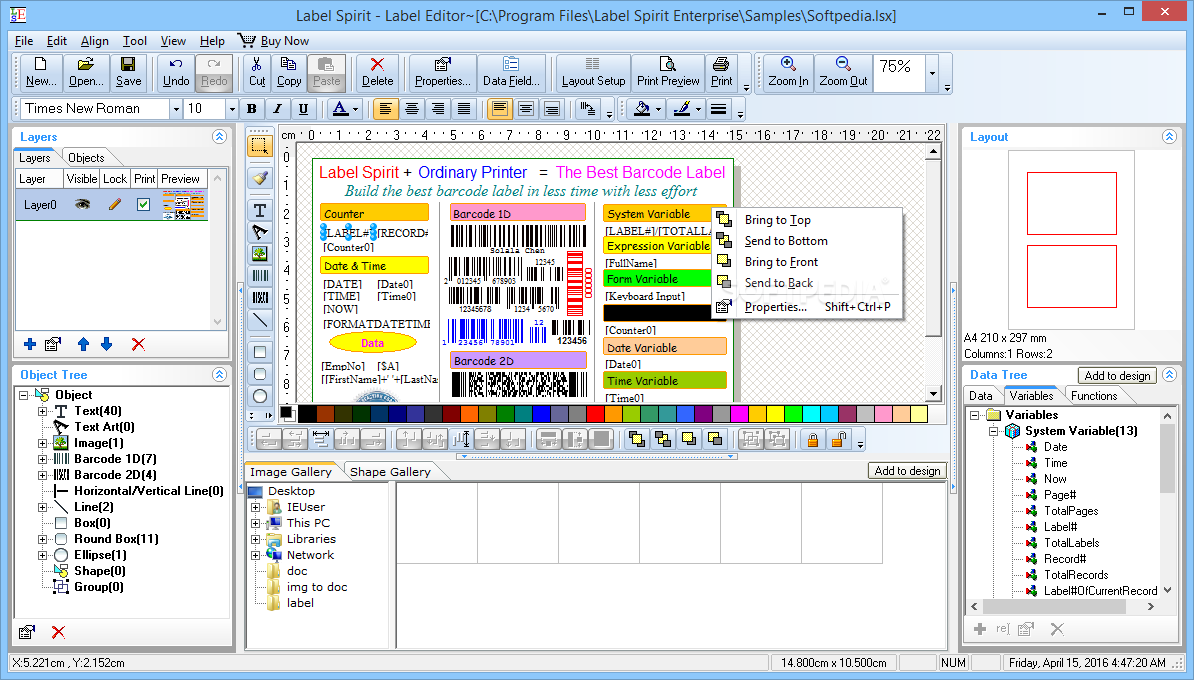This screenshot has height=680, width=1194.
Task: Delete the layer with the red X in Layers
Action: (x=138, y=344)
